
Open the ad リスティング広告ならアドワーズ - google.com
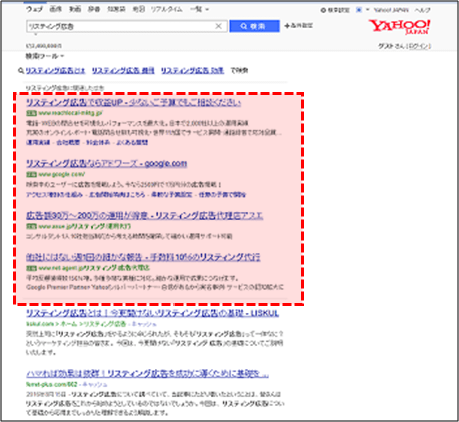click(106, 163)
